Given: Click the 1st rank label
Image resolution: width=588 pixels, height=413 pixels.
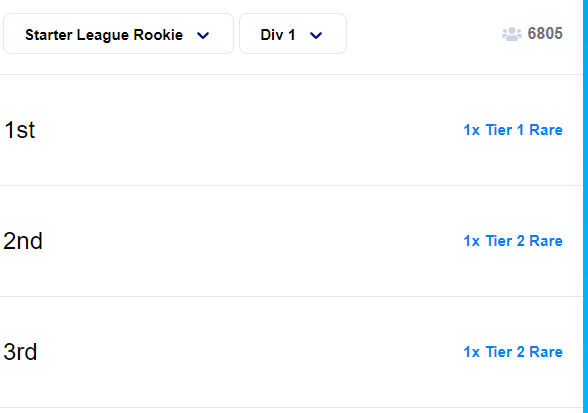Looking at the screenshot, I should pyautogui.click(x=19, y=130).
